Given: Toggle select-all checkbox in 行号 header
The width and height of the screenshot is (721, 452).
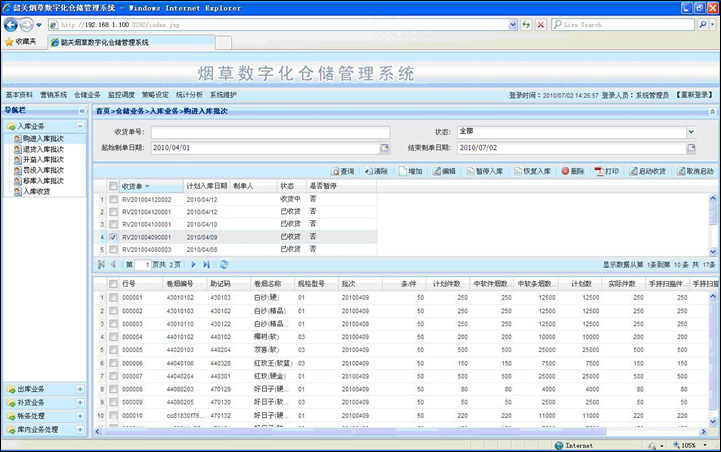Looking at the screenshot, I should [113, 284].
